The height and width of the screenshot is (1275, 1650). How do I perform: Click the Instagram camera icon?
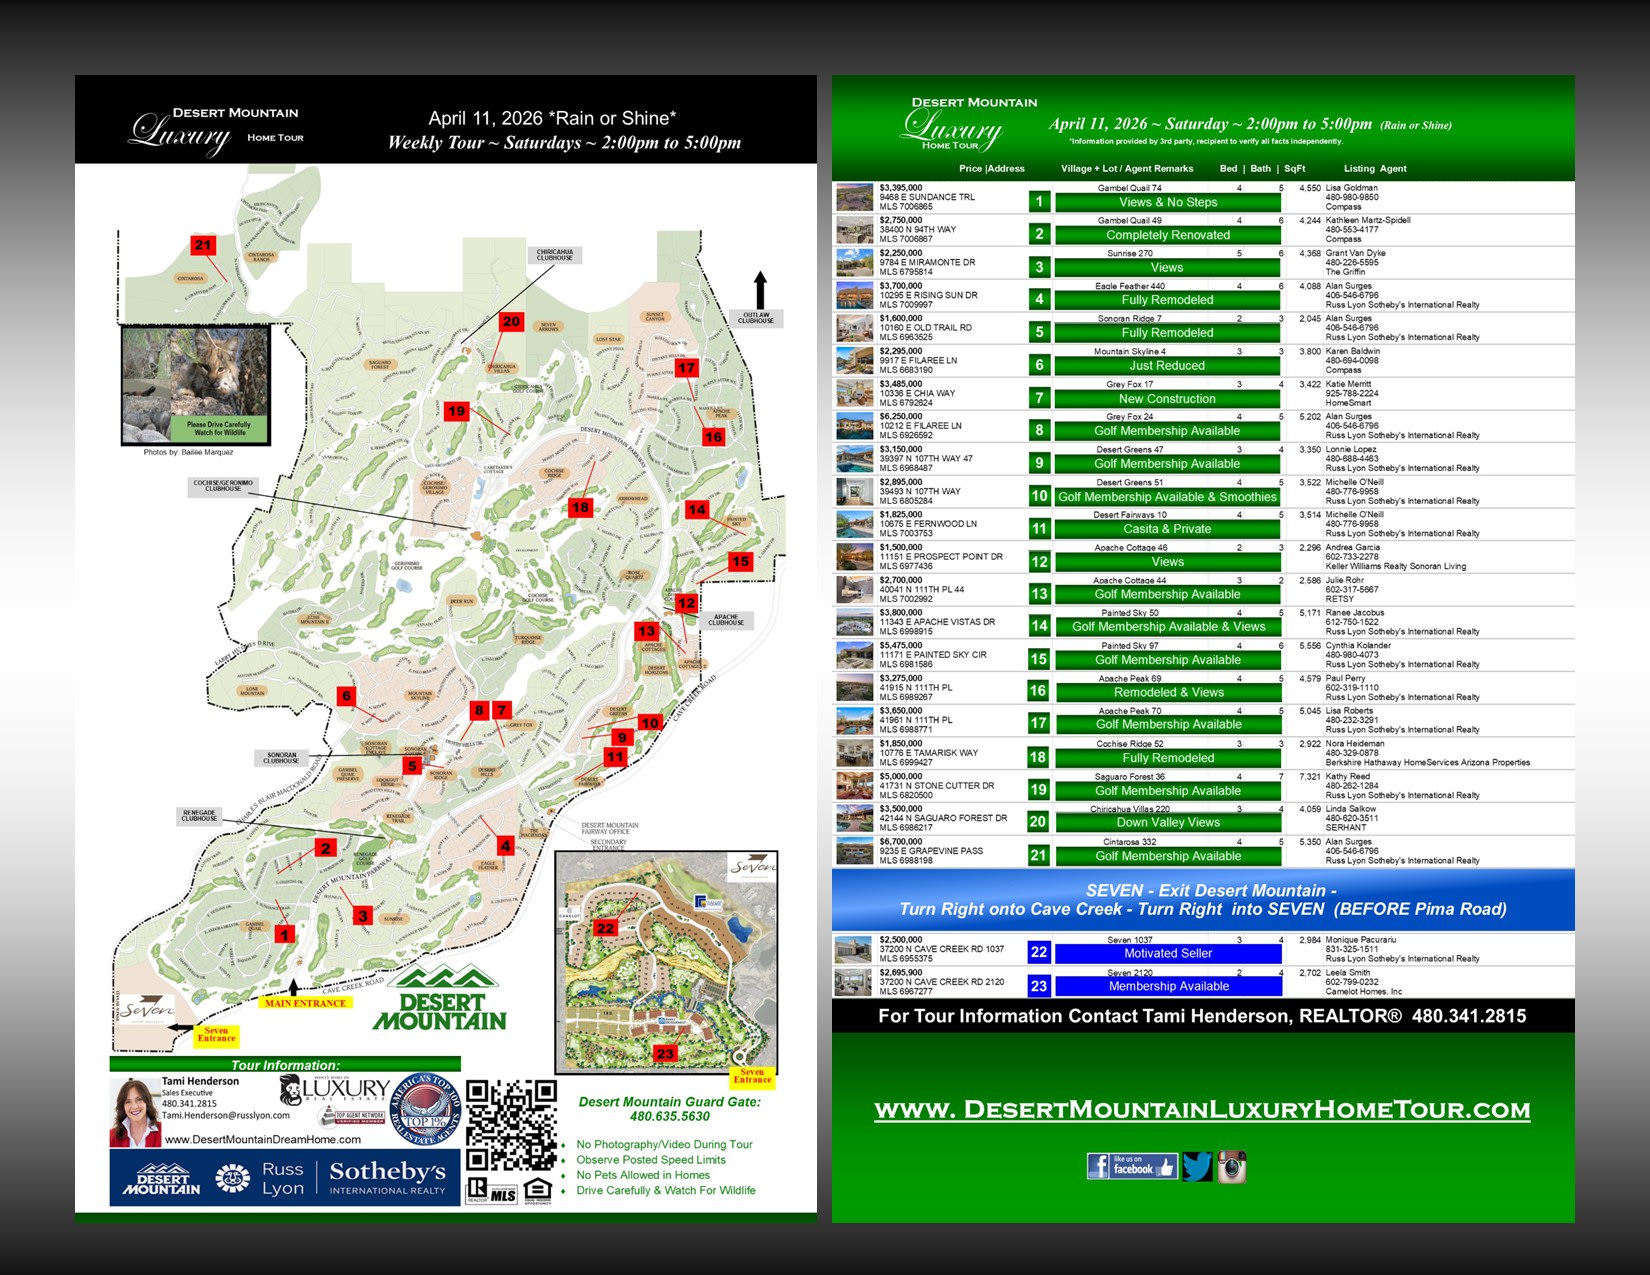[x=1231, y=1166]
